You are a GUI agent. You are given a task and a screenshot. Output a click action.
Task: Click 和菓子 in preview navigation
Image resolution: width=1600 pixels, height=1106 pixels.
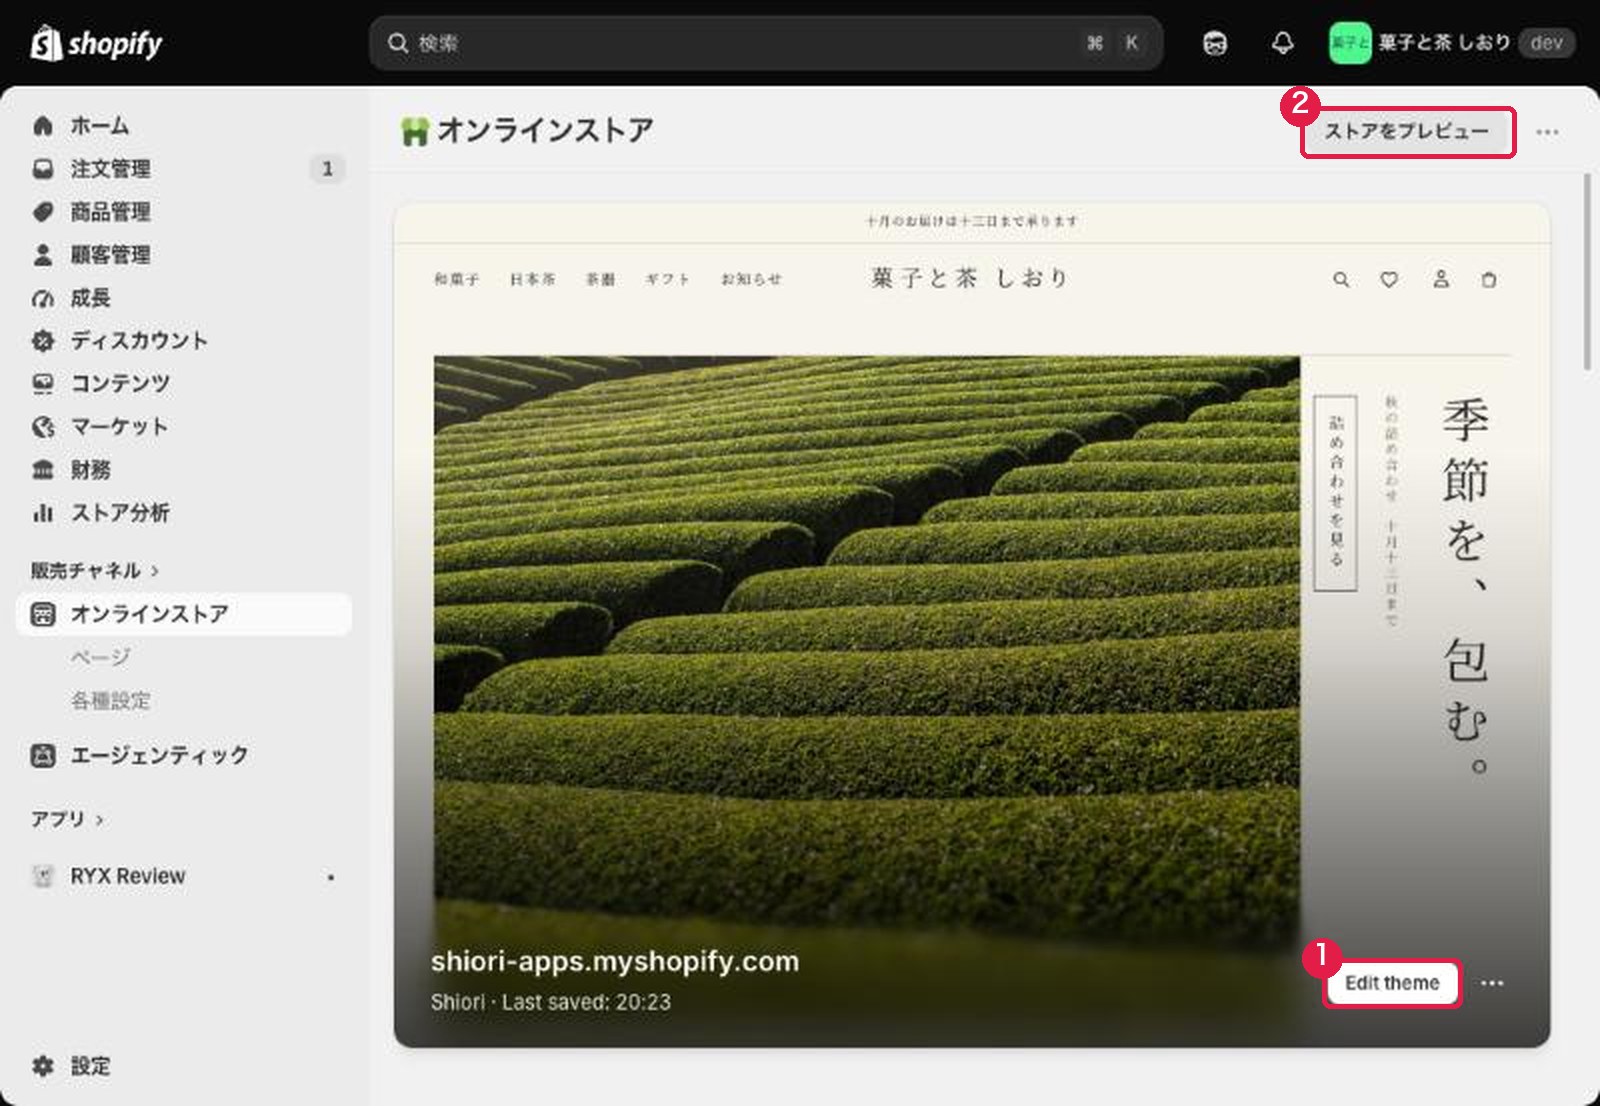(x=456, y=279)
